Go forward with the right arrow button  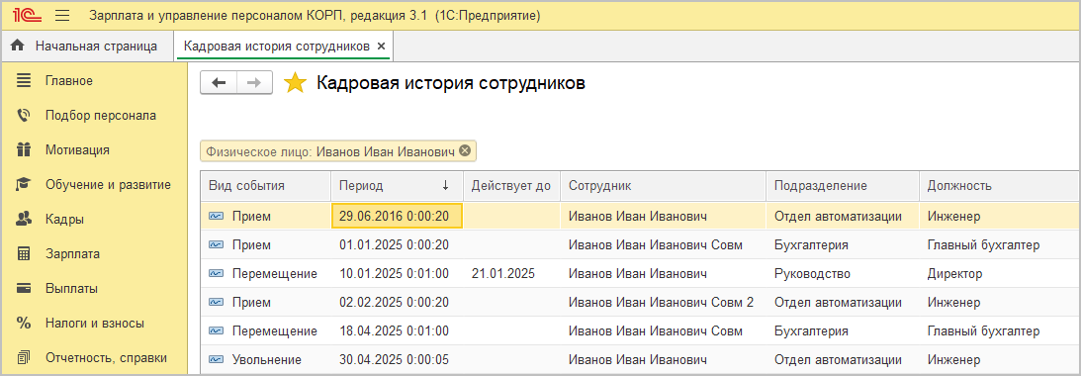[254, 83]
